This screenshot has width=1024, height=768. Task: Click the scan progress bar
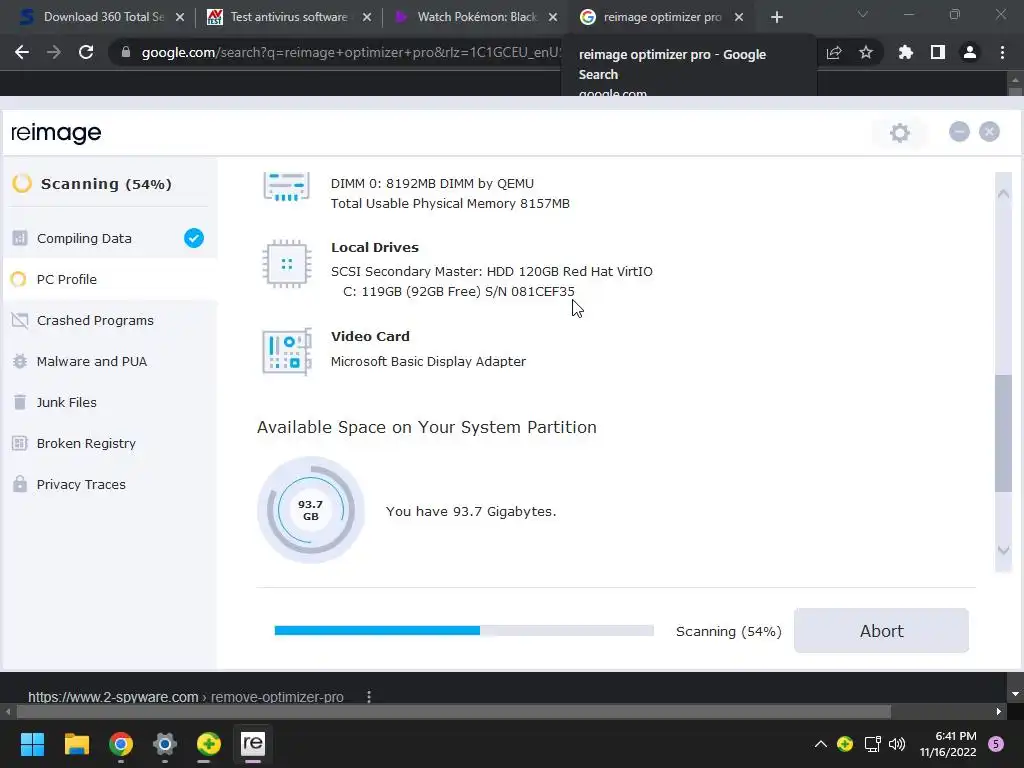(x=464, y=630)
